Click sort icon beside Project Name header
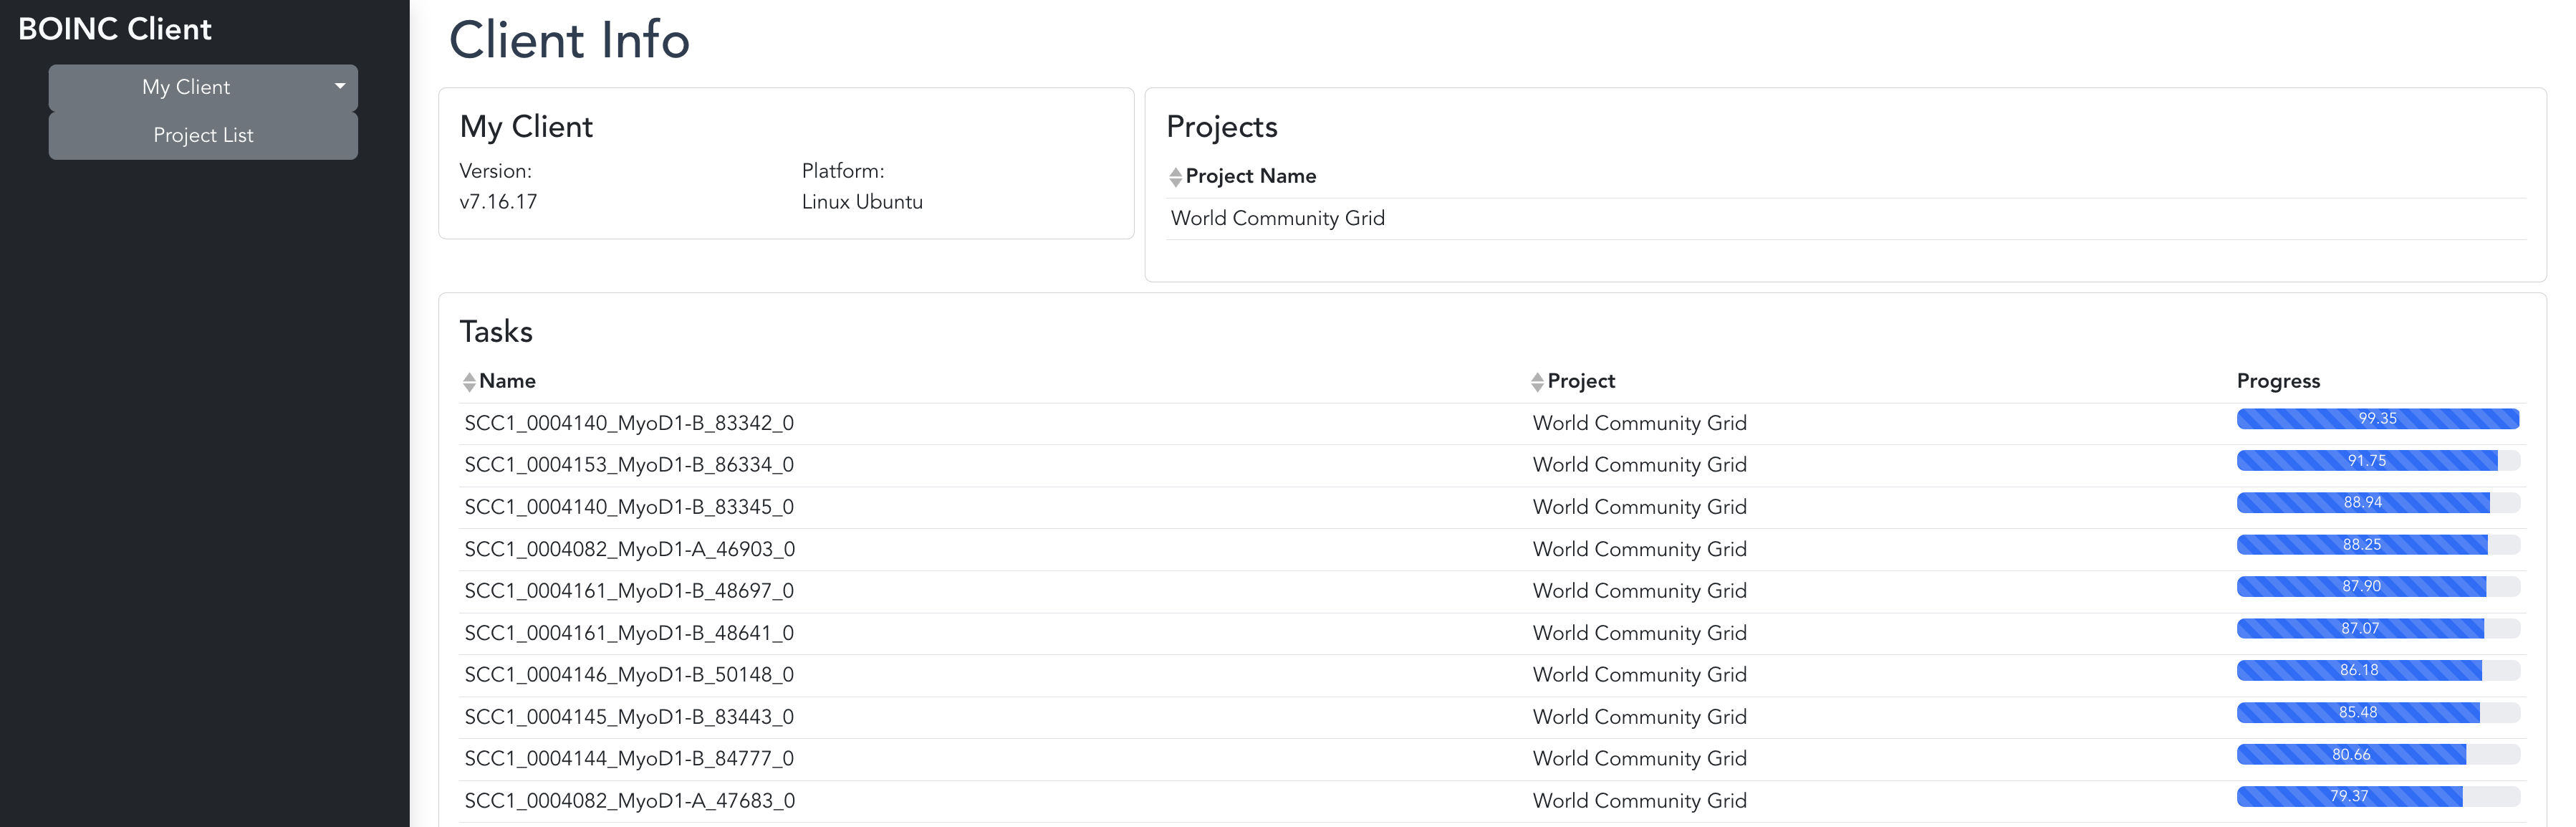The height and width of the screenshot is (827, 2576). (1175, 177)
